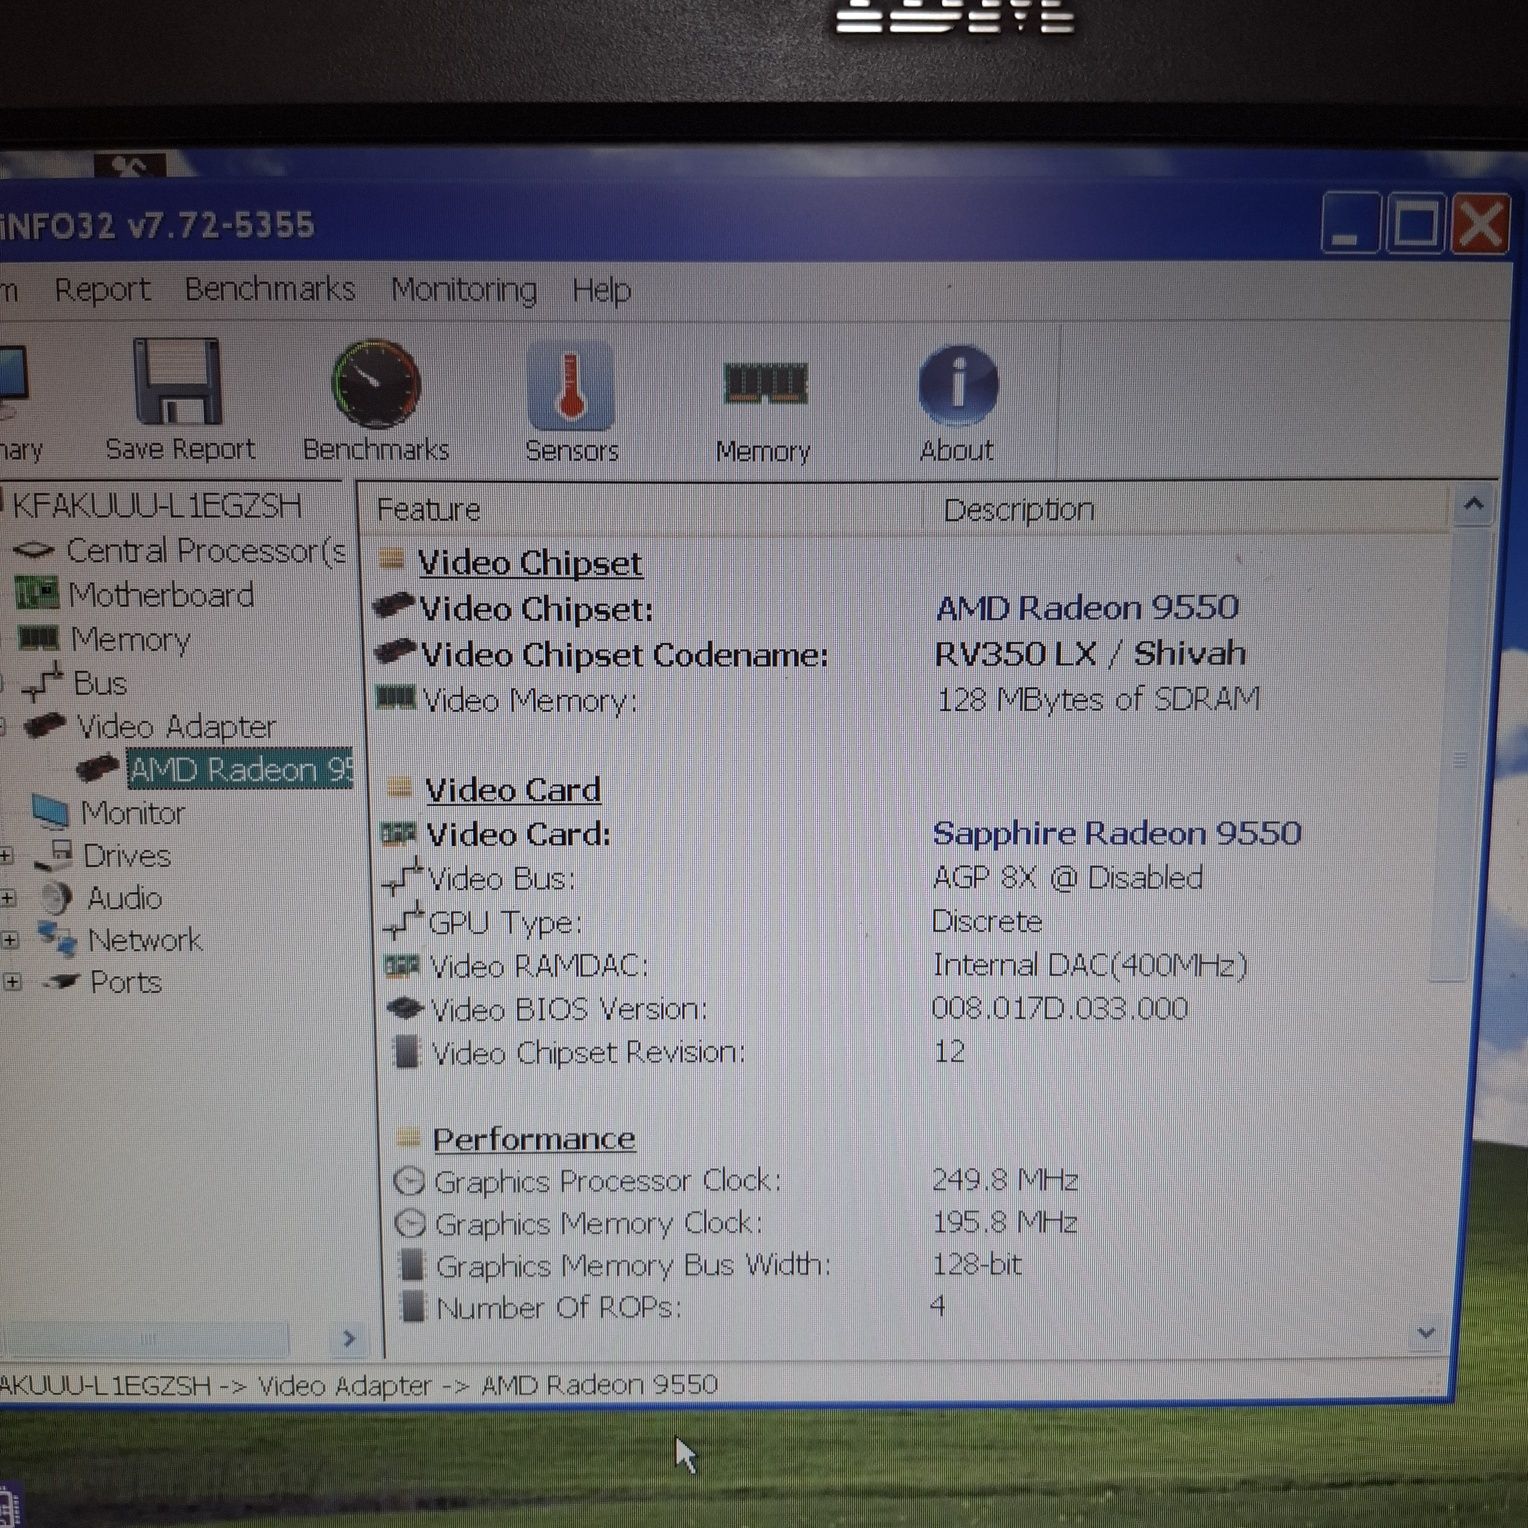Select the KFAKUUU-L1EGZSH root node
This screenshot has width=1528, height=1528.
click(x=157, y=505)
